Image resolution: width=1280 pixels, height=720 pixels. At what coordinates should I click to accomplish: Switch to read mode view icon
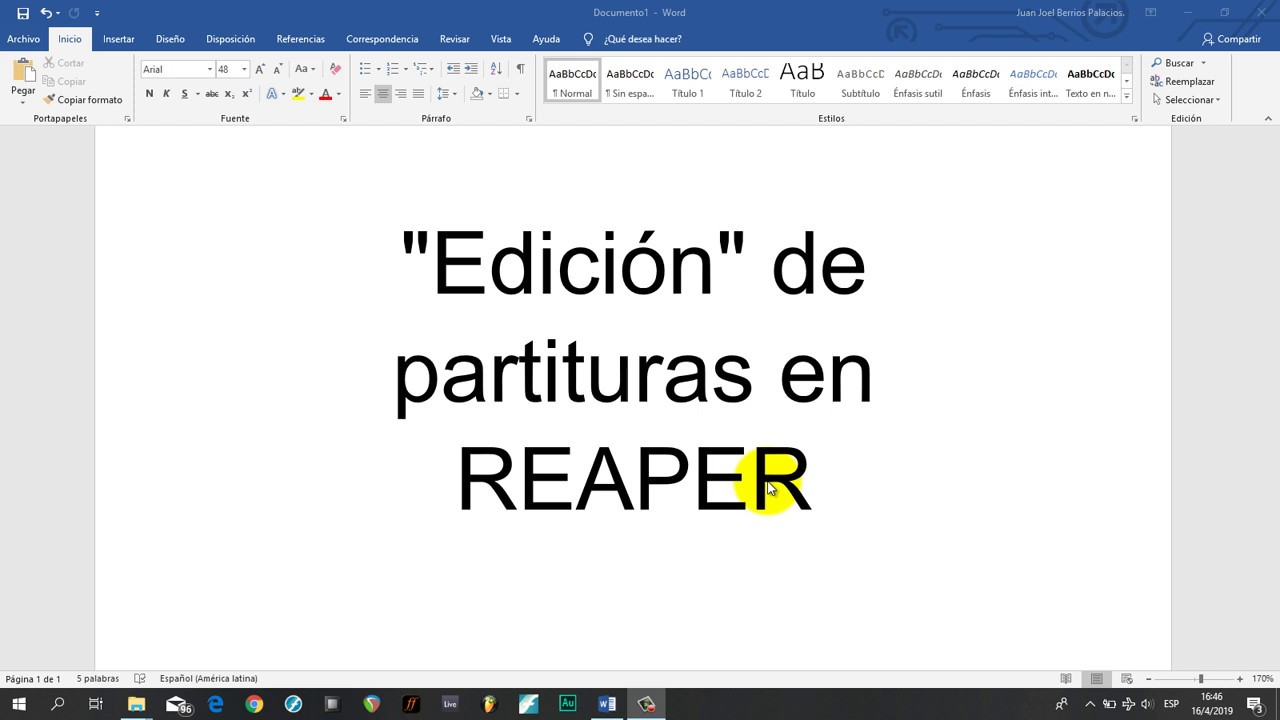[1066, 679]
